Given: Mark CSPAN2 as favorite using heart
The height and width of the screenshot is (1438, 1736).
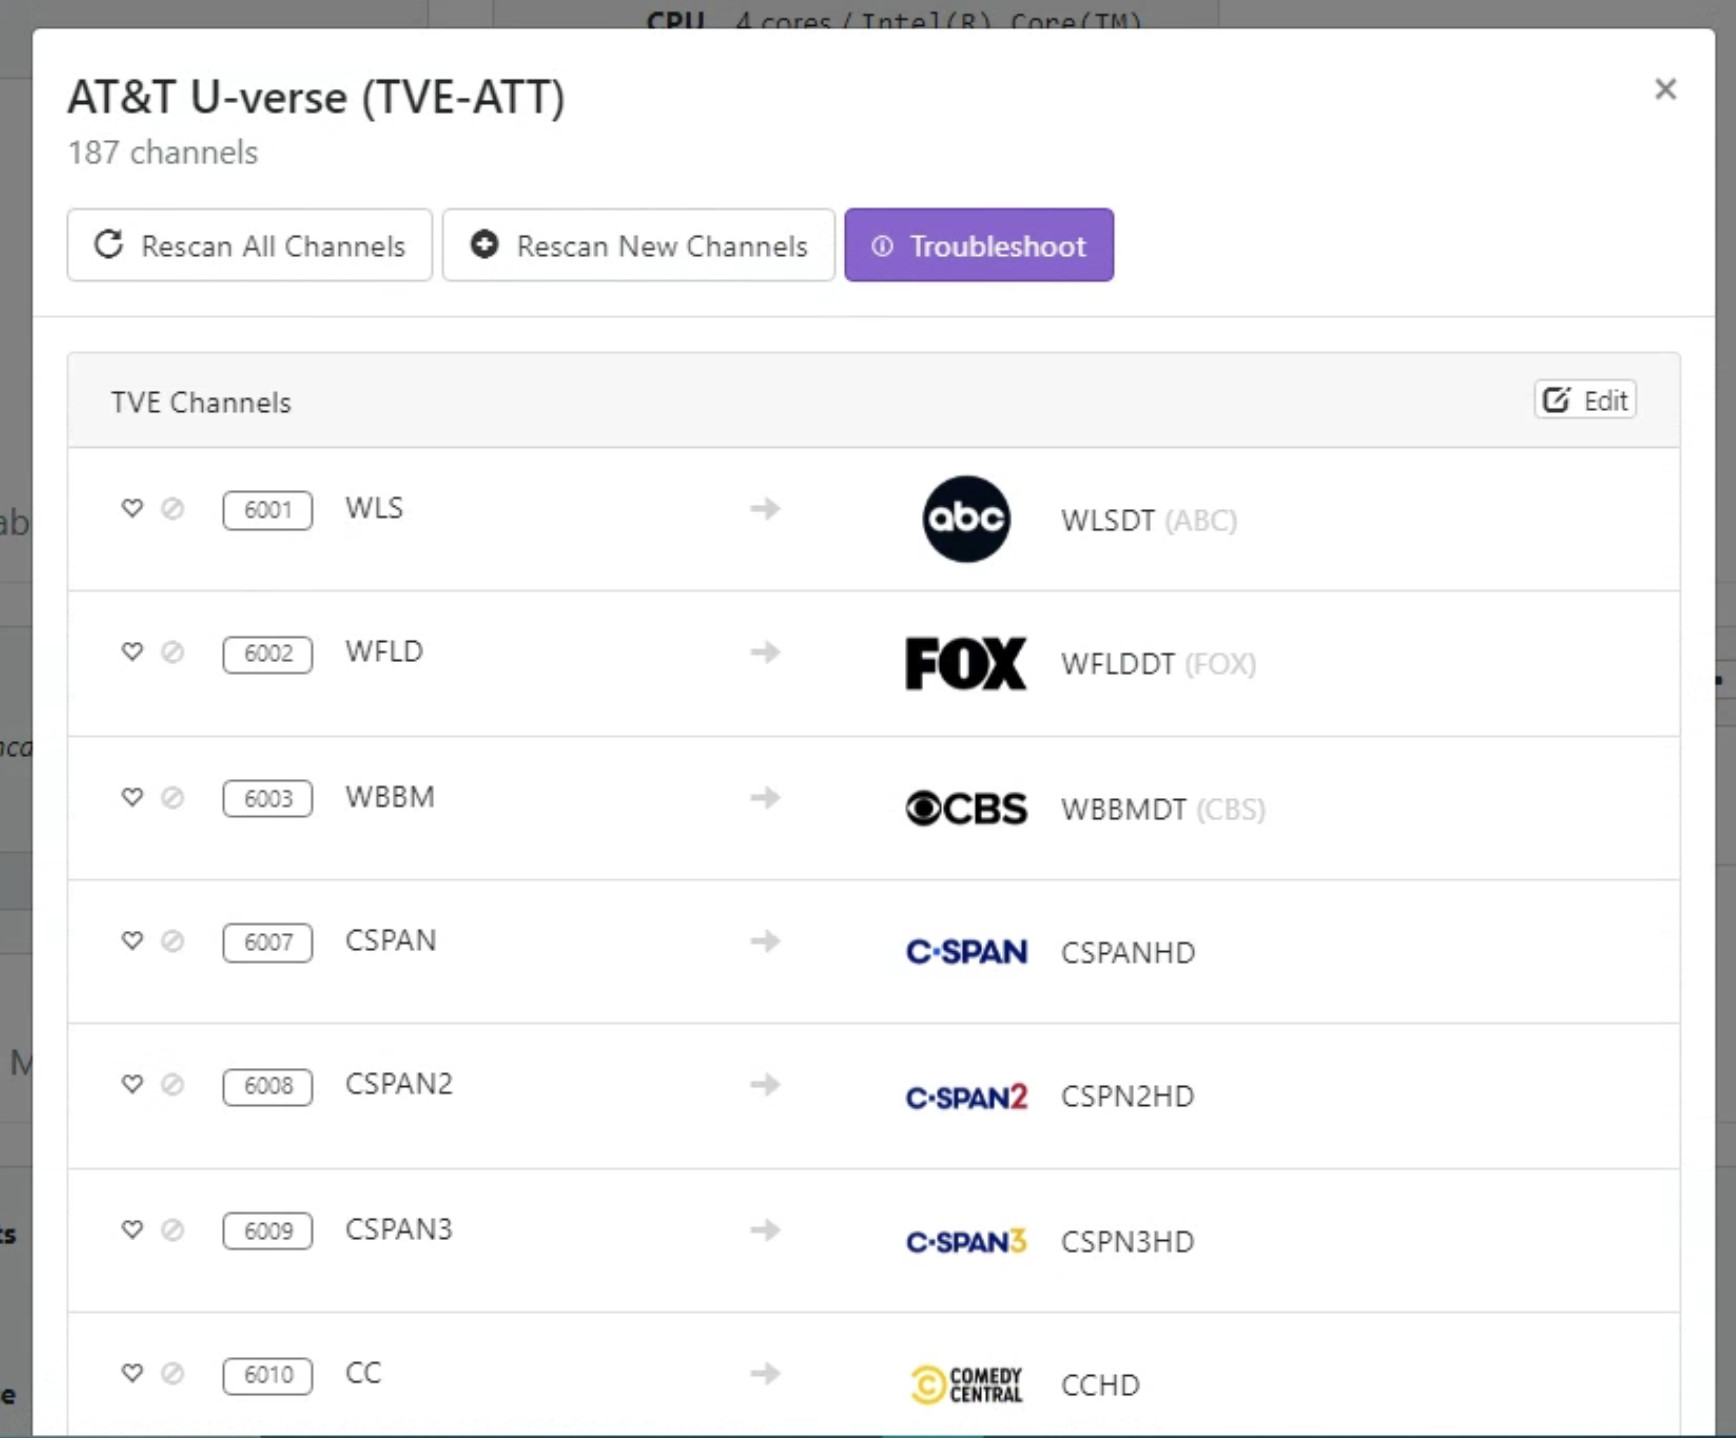Looking at the screenshot, I should (132, 1084).
